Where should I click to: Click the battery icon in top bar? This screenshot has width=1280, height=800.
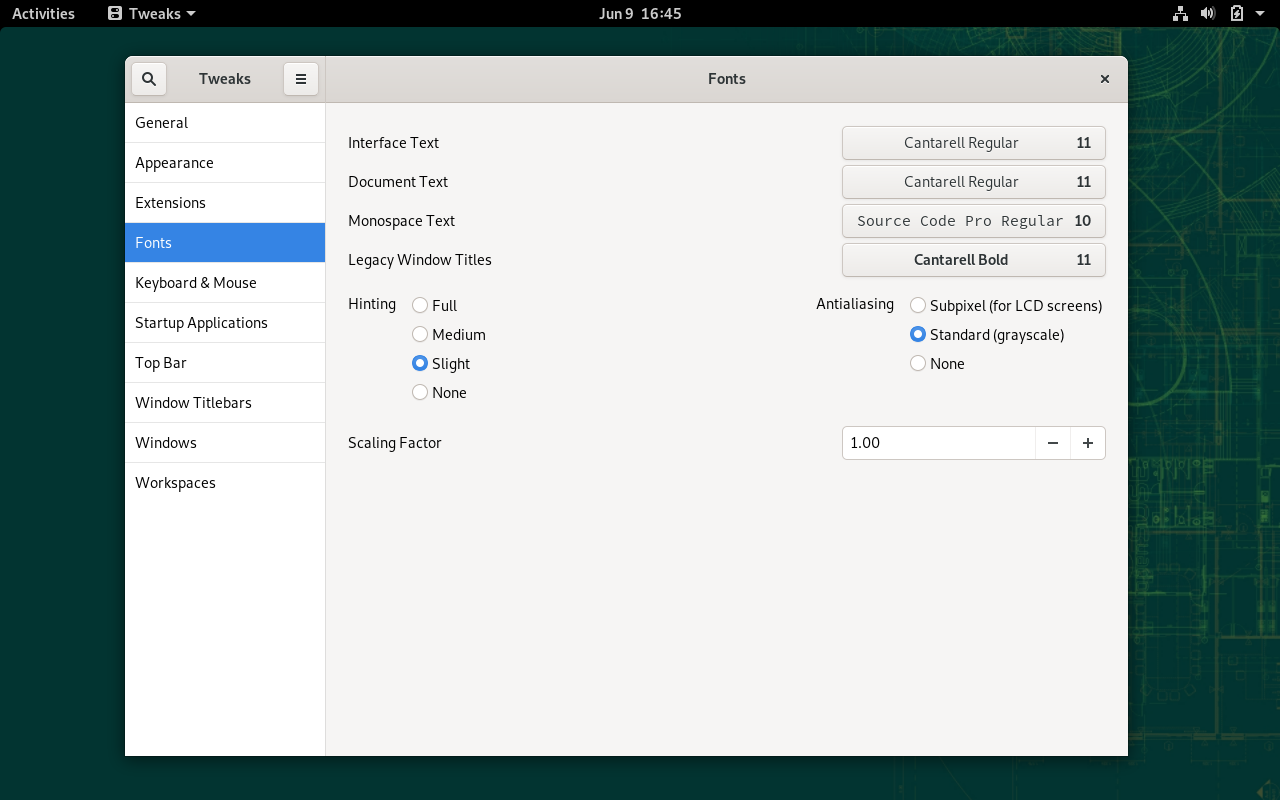coord(1237,14)
